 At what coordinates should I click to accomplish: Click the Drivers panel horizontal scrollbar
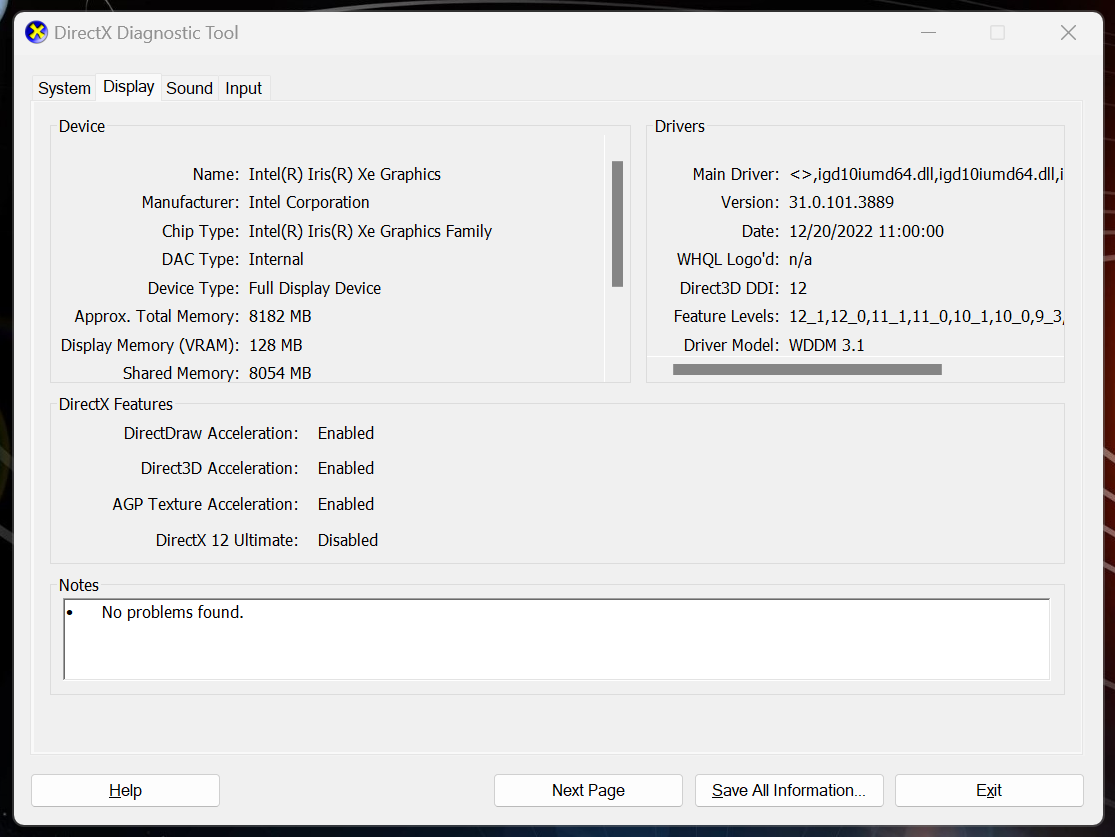click(807, 369)
